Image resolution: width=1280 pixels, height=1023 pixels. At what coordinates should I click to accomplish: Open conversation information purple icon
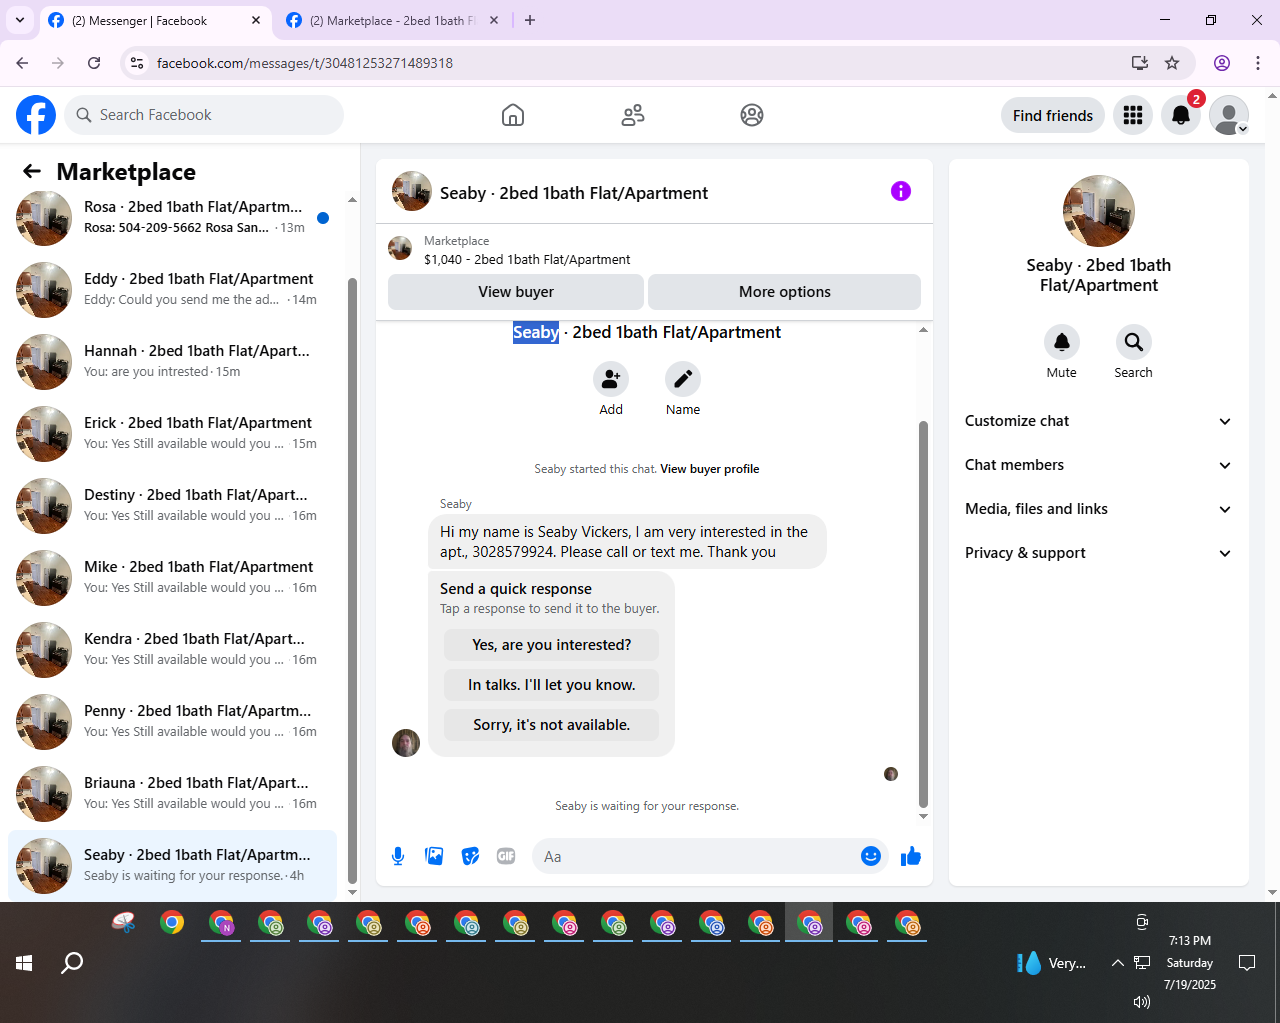[901, 191]
